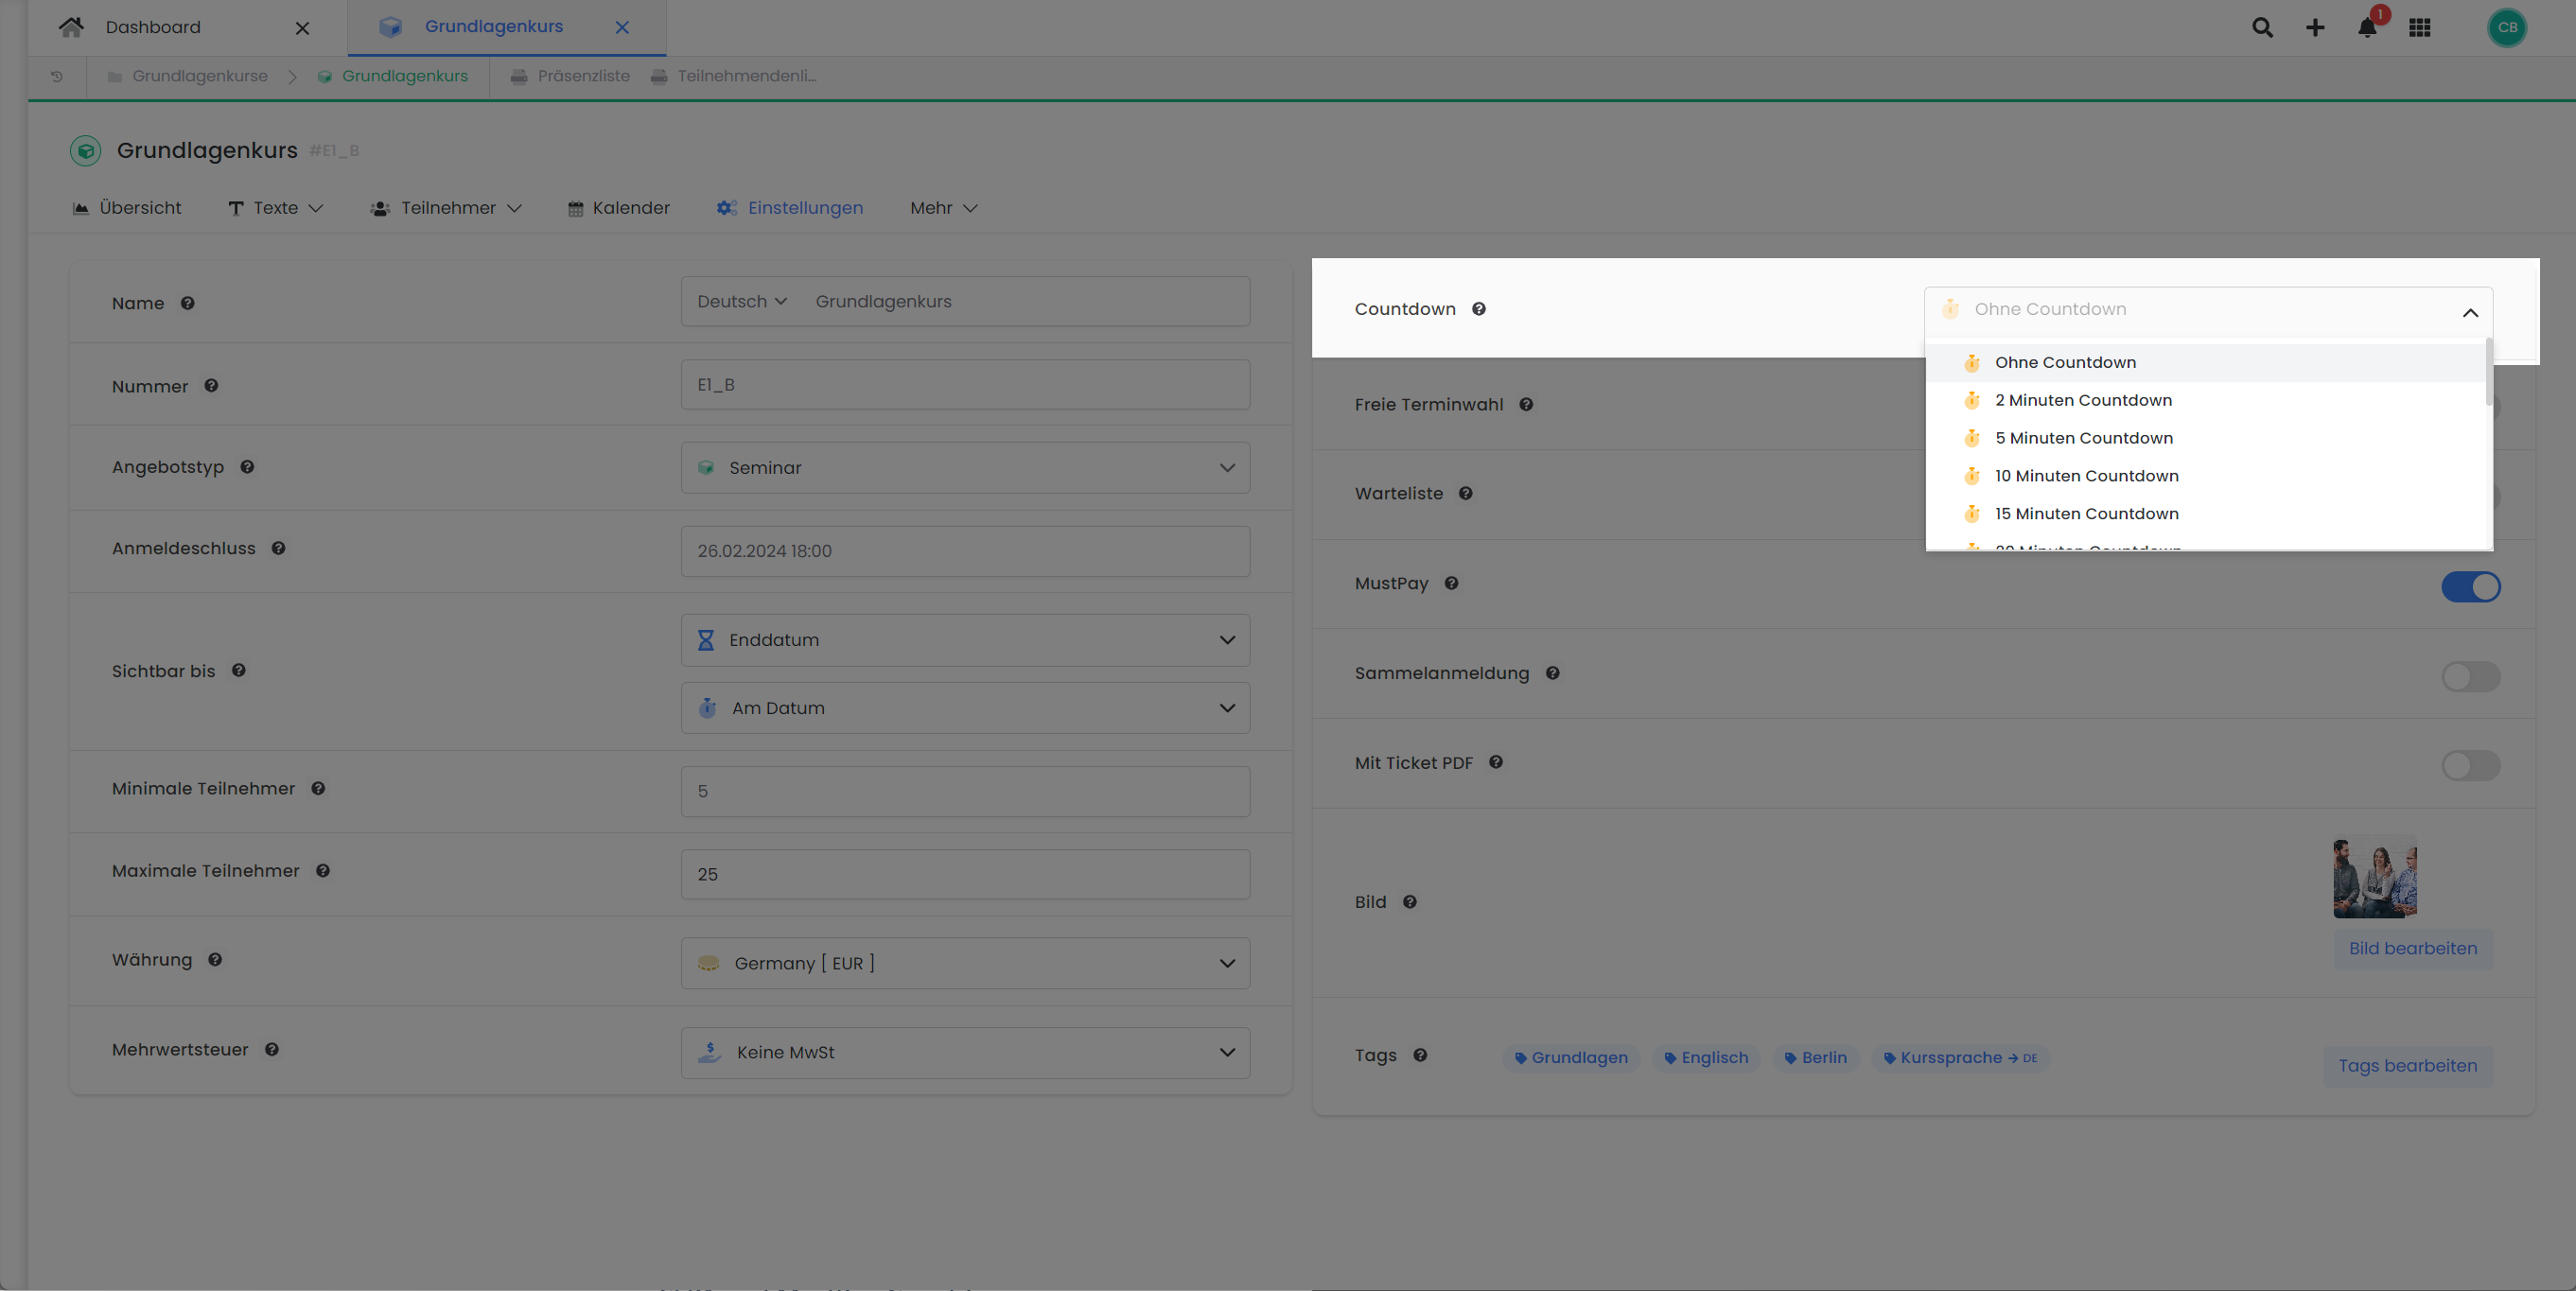
Task: Expand the Mehr dropdown menu
Action: [944, 207]
